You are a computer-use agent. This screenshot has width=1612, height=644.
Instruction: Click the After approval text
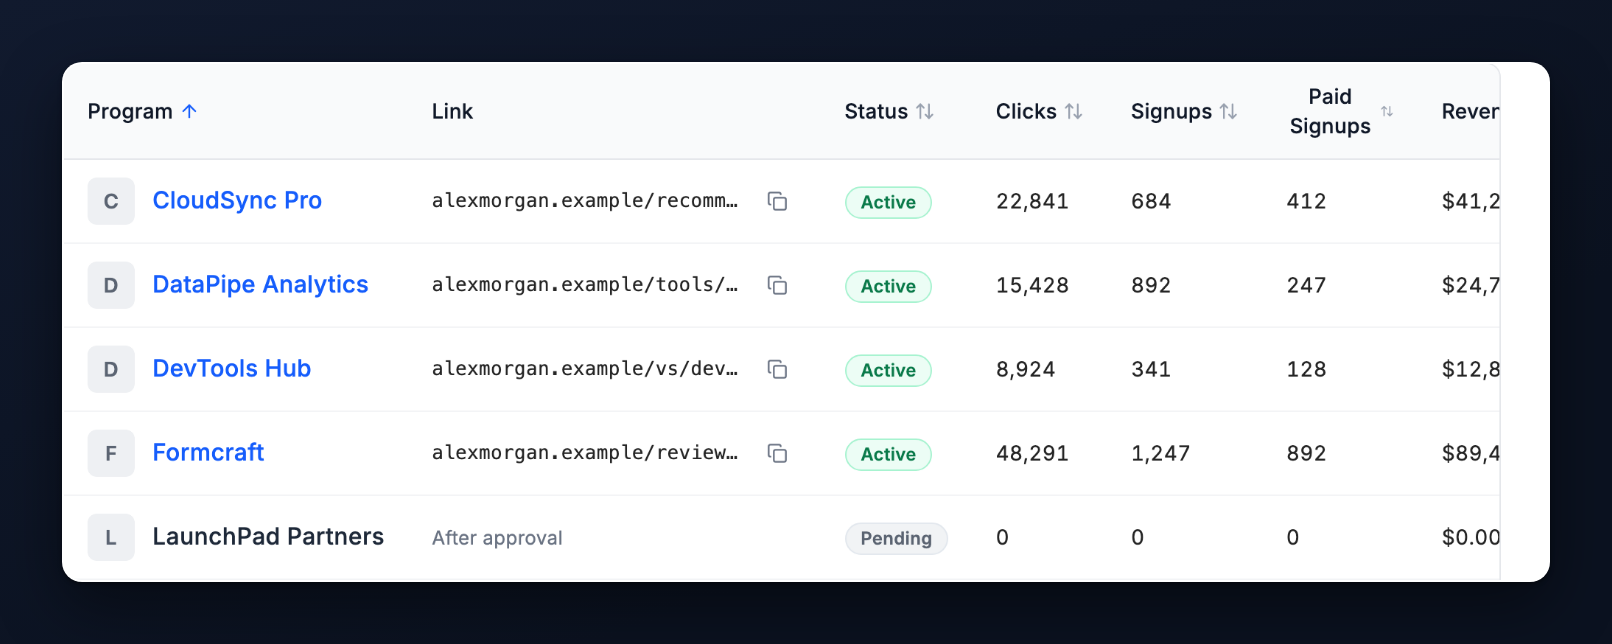(497, 538)
